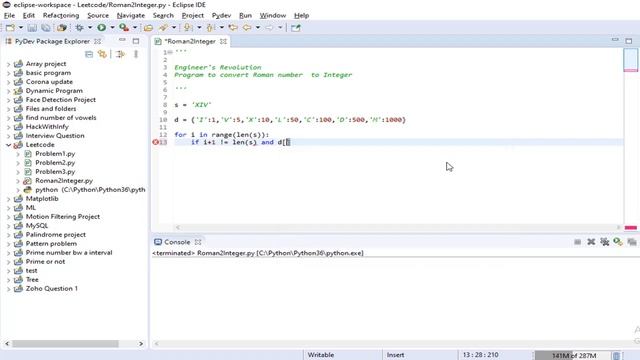640x360 pixels.
Task: Toggle Link with Editor in Package Explorer
Action: [x=102, y=54]
